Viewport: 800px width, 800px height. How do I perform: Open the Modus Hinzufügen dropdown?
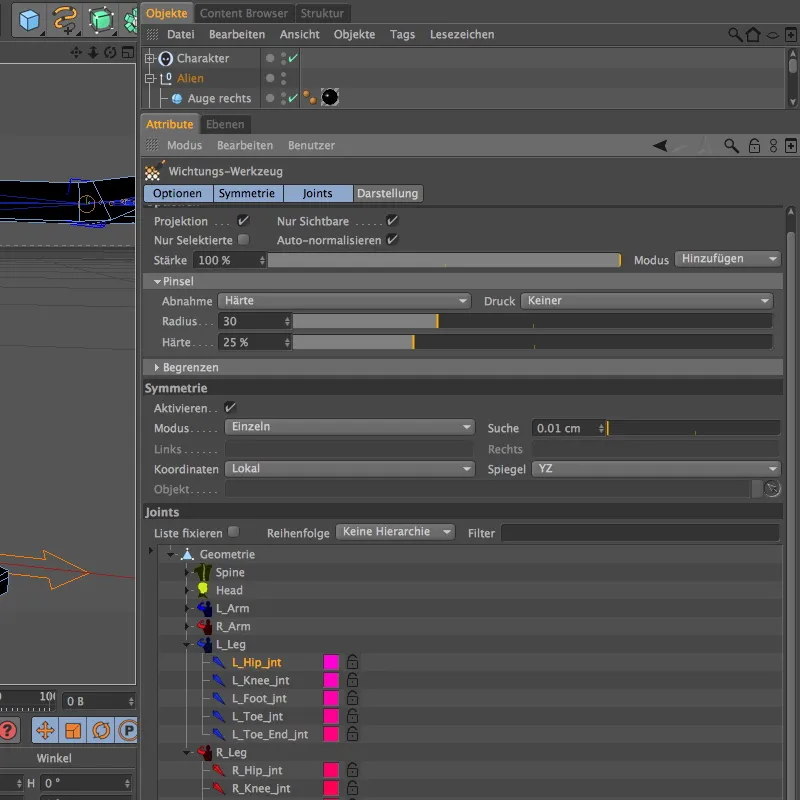coord(728,259)
